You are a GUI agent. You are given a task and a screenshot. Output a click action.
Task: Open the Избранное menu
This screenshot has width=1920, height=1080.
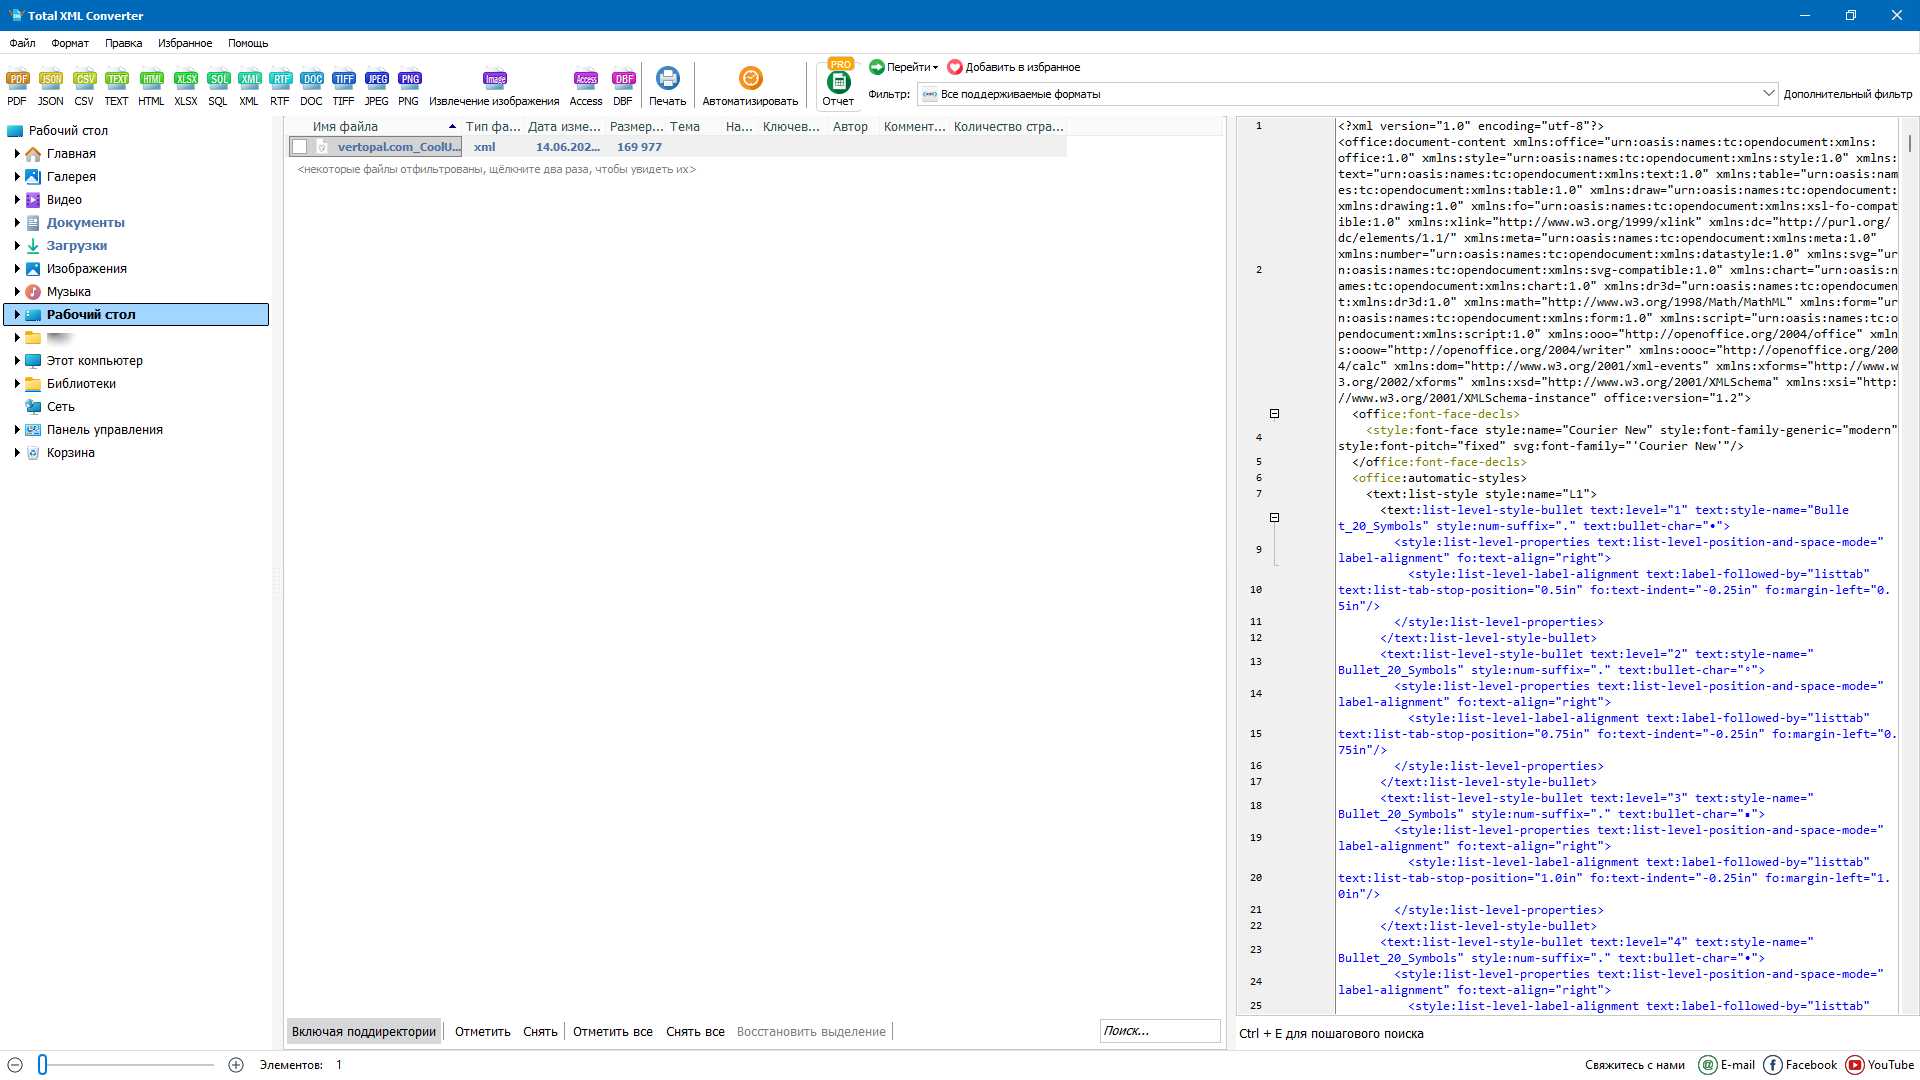tap(185, 43)
